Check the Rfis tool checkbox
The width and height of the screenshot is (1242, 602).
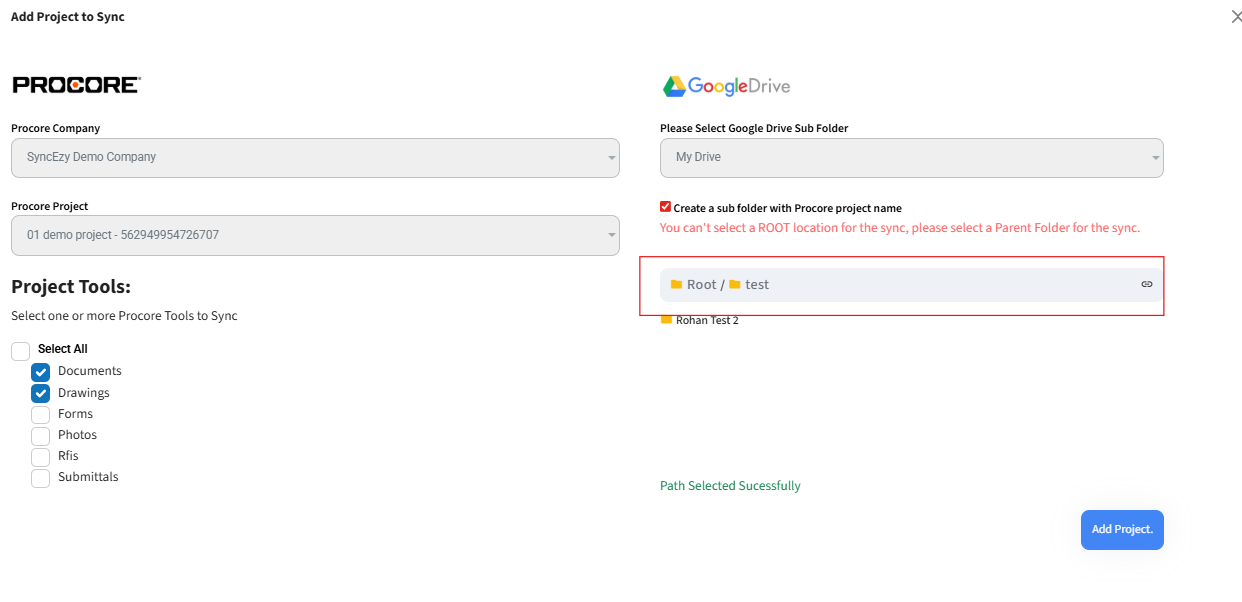[x=41, y=457]
